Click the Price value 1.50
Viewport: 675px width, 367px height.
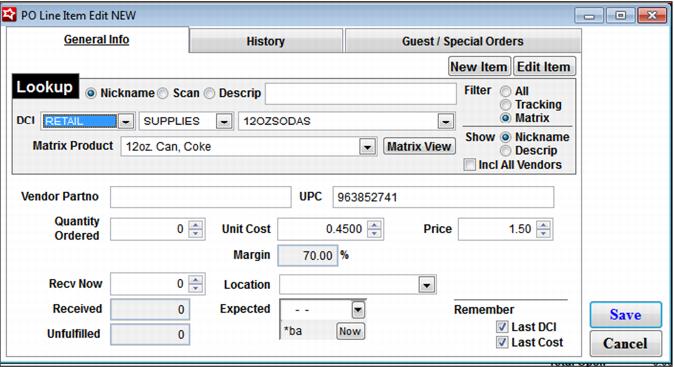(x=497, y=229)
